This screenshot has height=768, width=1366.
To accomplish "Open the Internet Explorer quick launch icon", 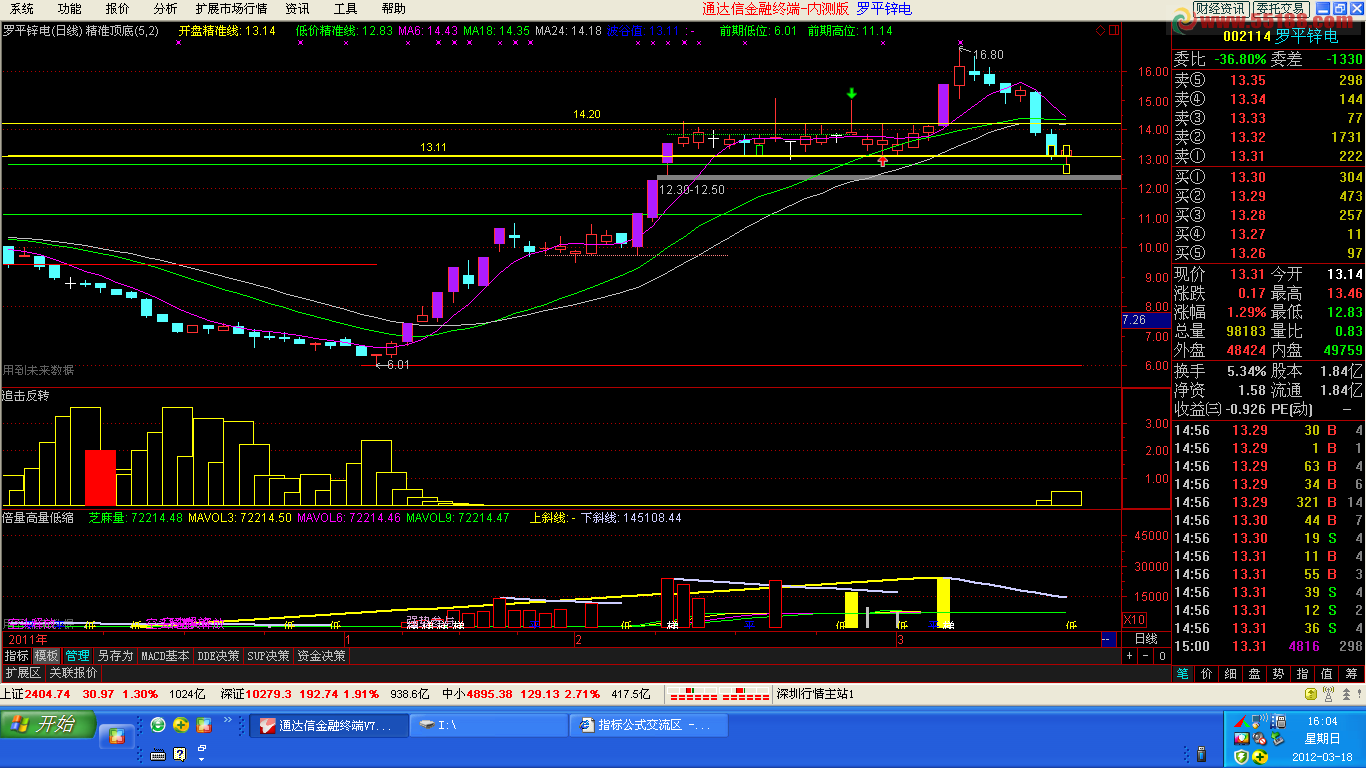I will point(158,725).
